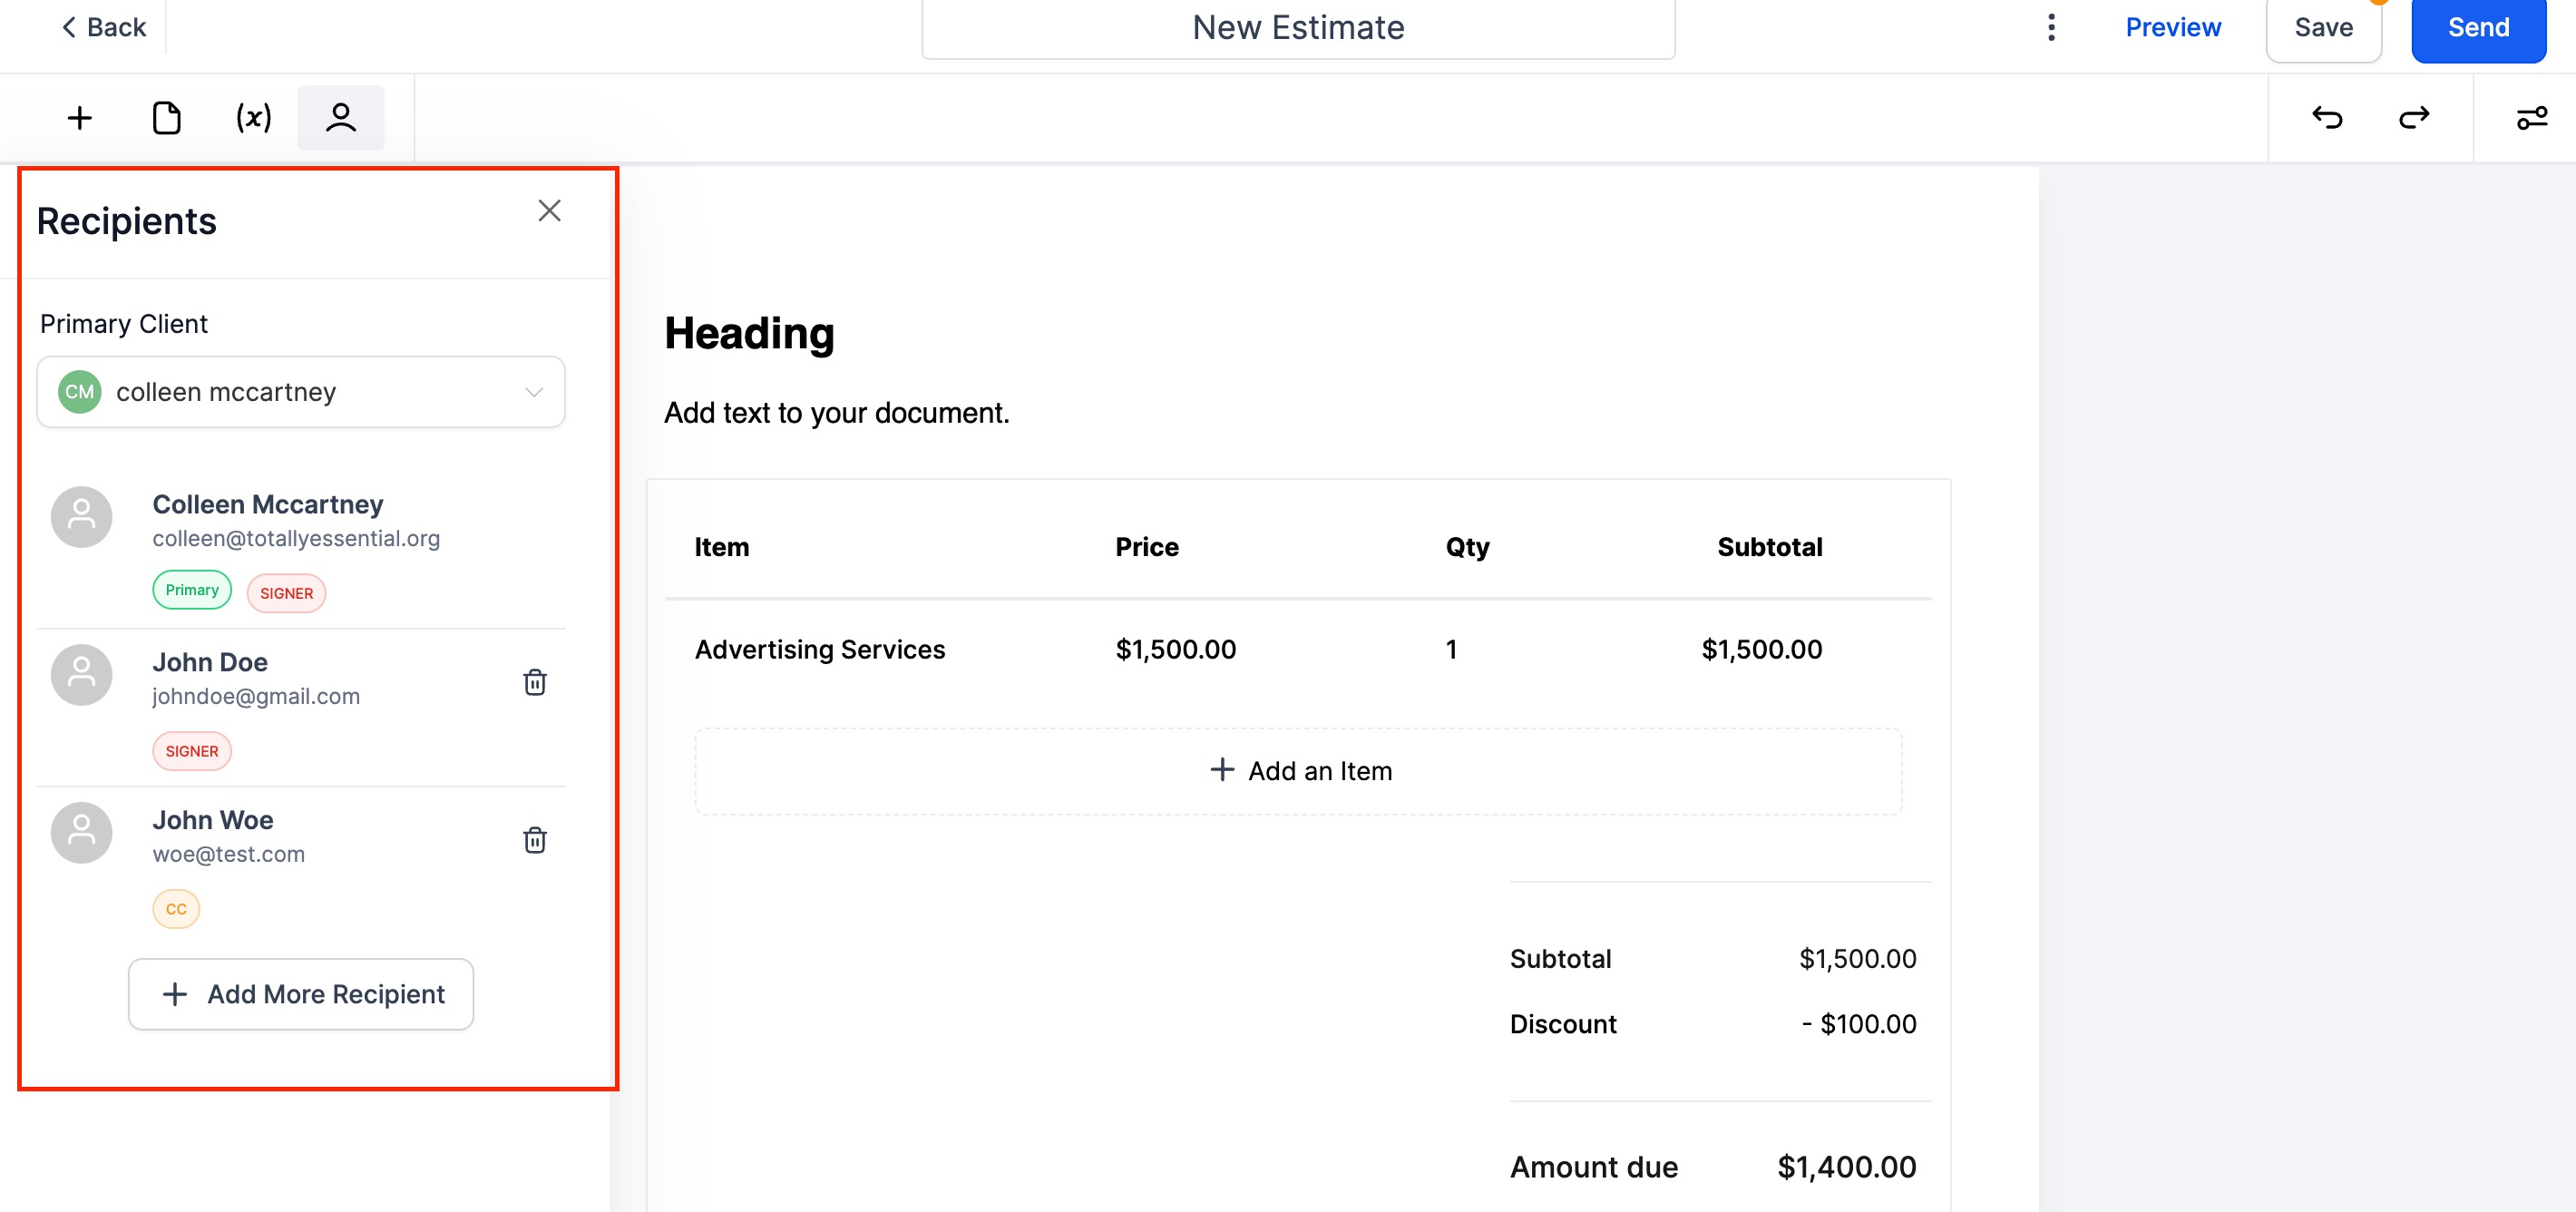Click the Save button

click(x=2323, y=28)
